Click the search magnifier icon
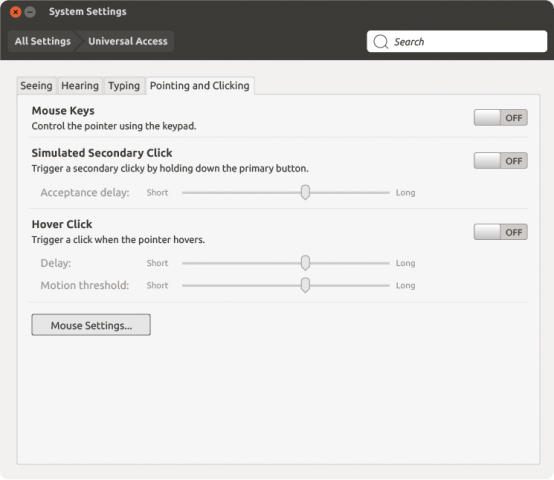554x480 pixels. [381, 42]
